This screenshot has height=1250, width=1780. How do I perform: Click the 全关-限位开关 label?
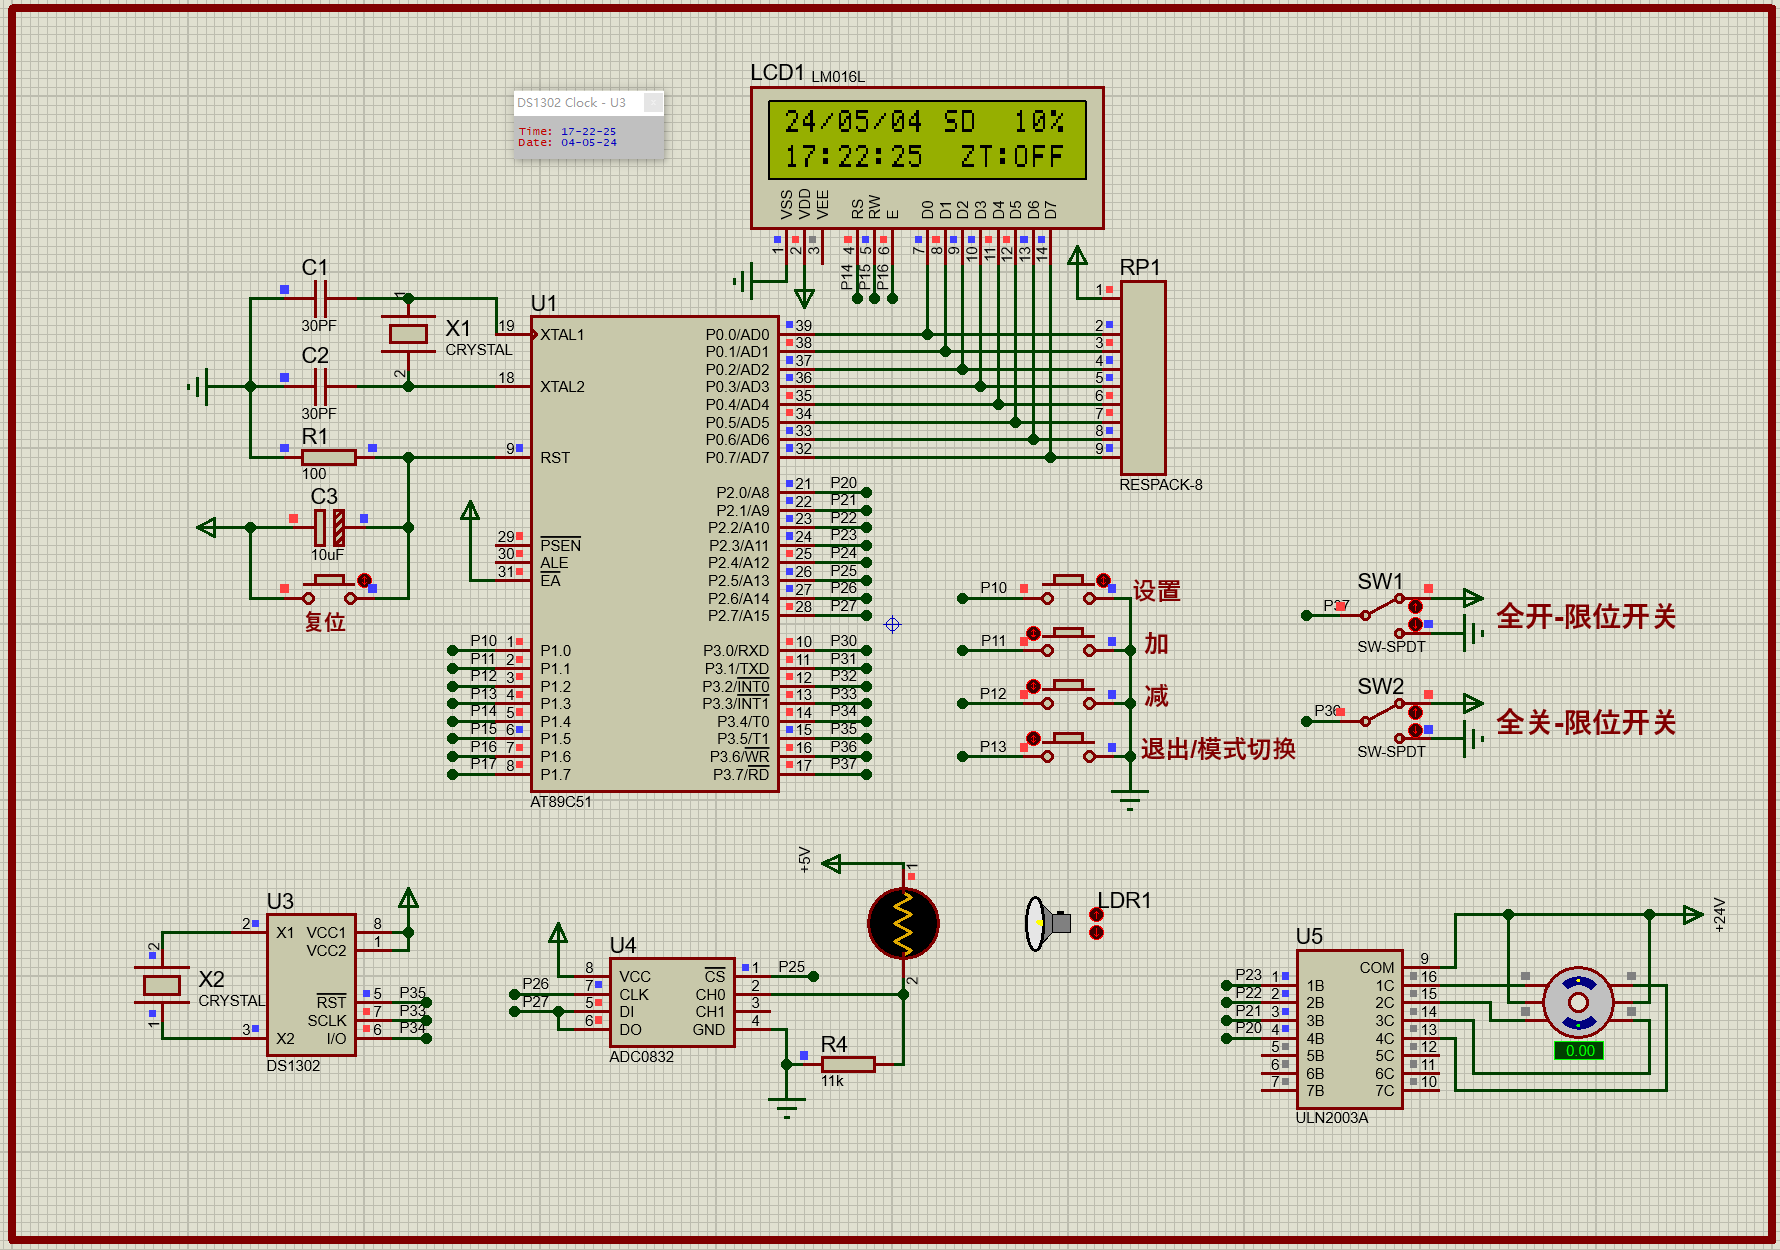pyautogui.click(x=1586, y=722)
